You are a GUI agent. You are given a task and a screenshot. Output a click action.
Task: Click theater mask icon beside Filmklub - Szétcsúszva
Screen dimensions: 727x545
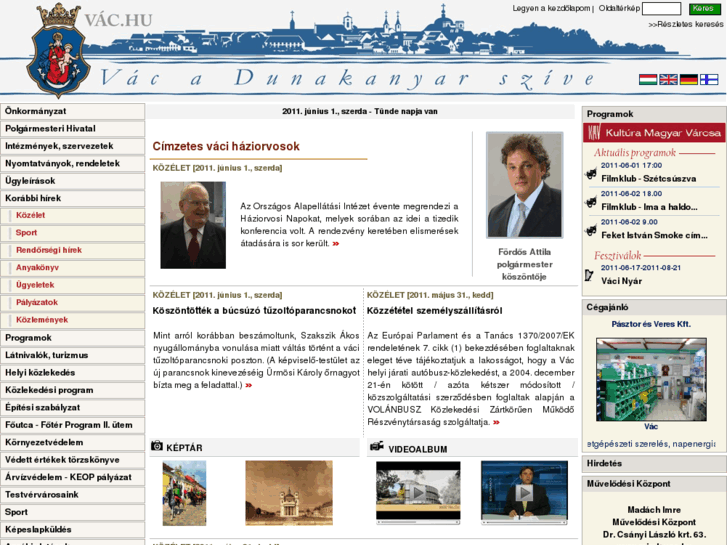tap(591, 174)
